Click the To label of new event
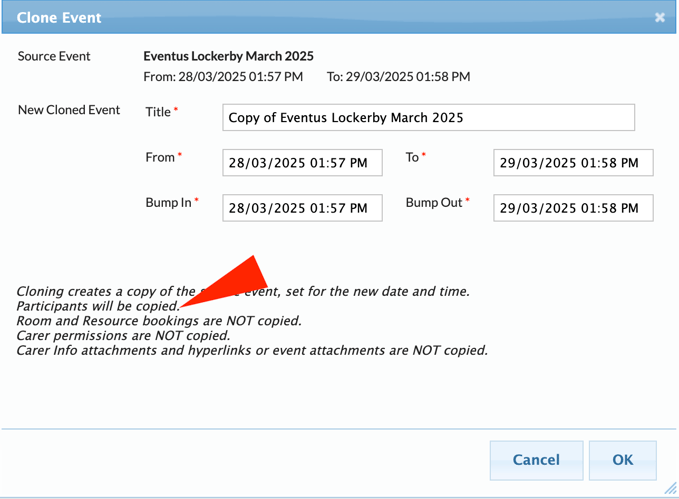 pos(412,157)
